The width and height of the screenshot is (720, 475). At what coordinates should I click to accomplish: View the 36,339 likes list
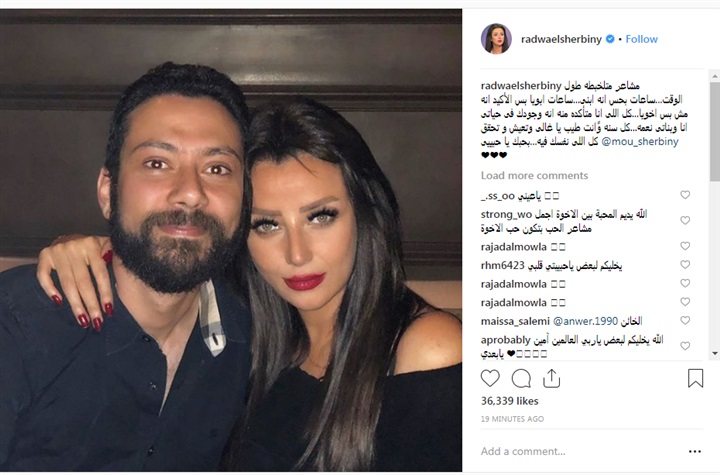pos(510,401)
